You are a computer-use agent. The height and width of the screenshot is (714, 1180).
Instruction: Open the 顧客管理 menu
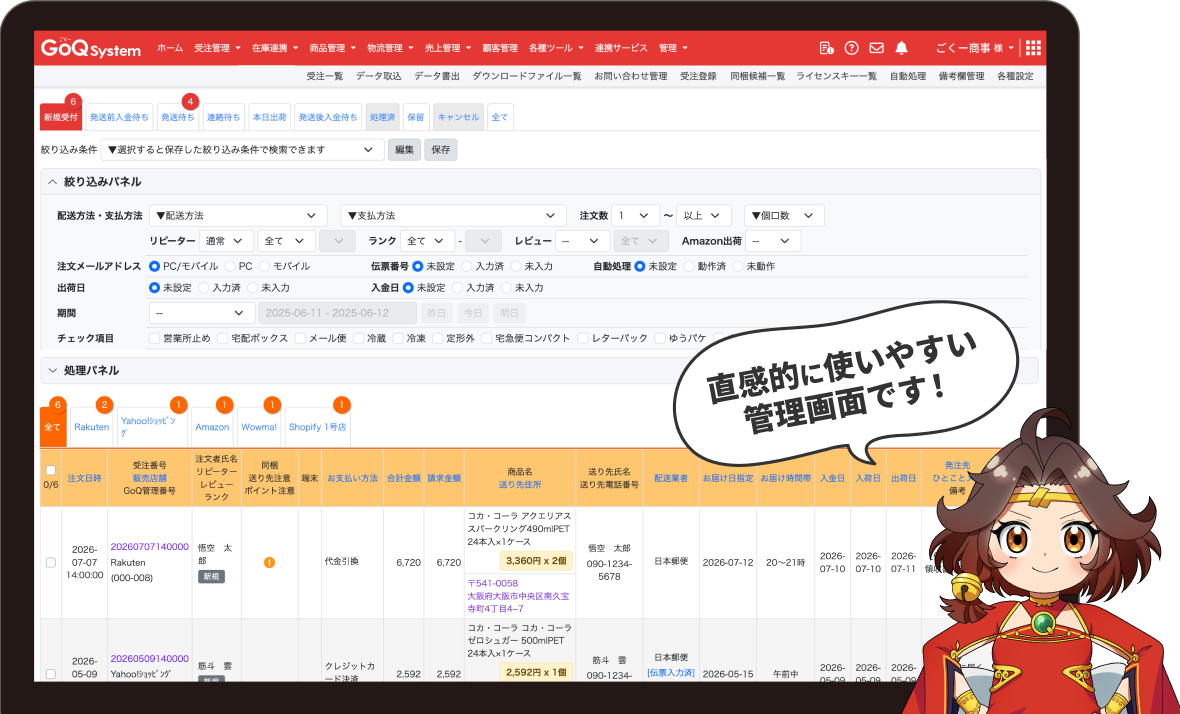(500, 48)
